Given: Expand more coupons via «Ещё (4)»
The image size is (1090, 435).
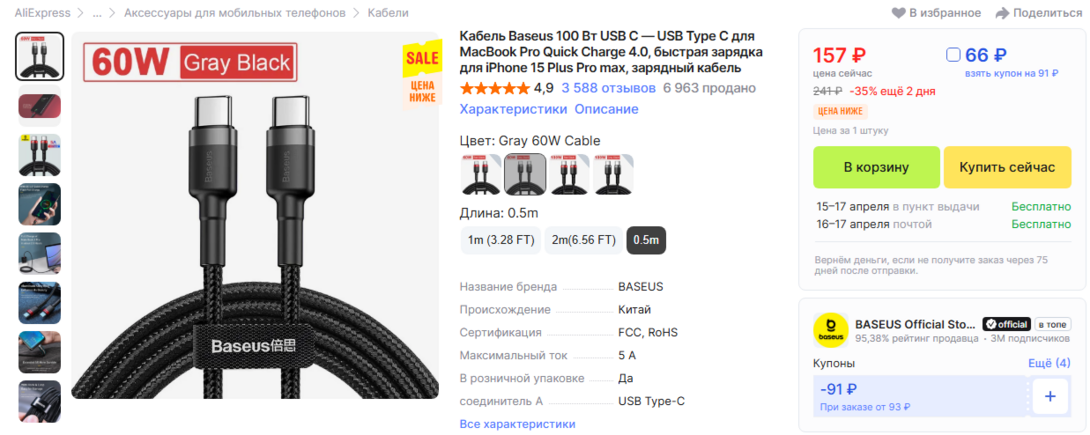Looking at the screenshot, I should pyautogui.click(x=1049, y=363).
